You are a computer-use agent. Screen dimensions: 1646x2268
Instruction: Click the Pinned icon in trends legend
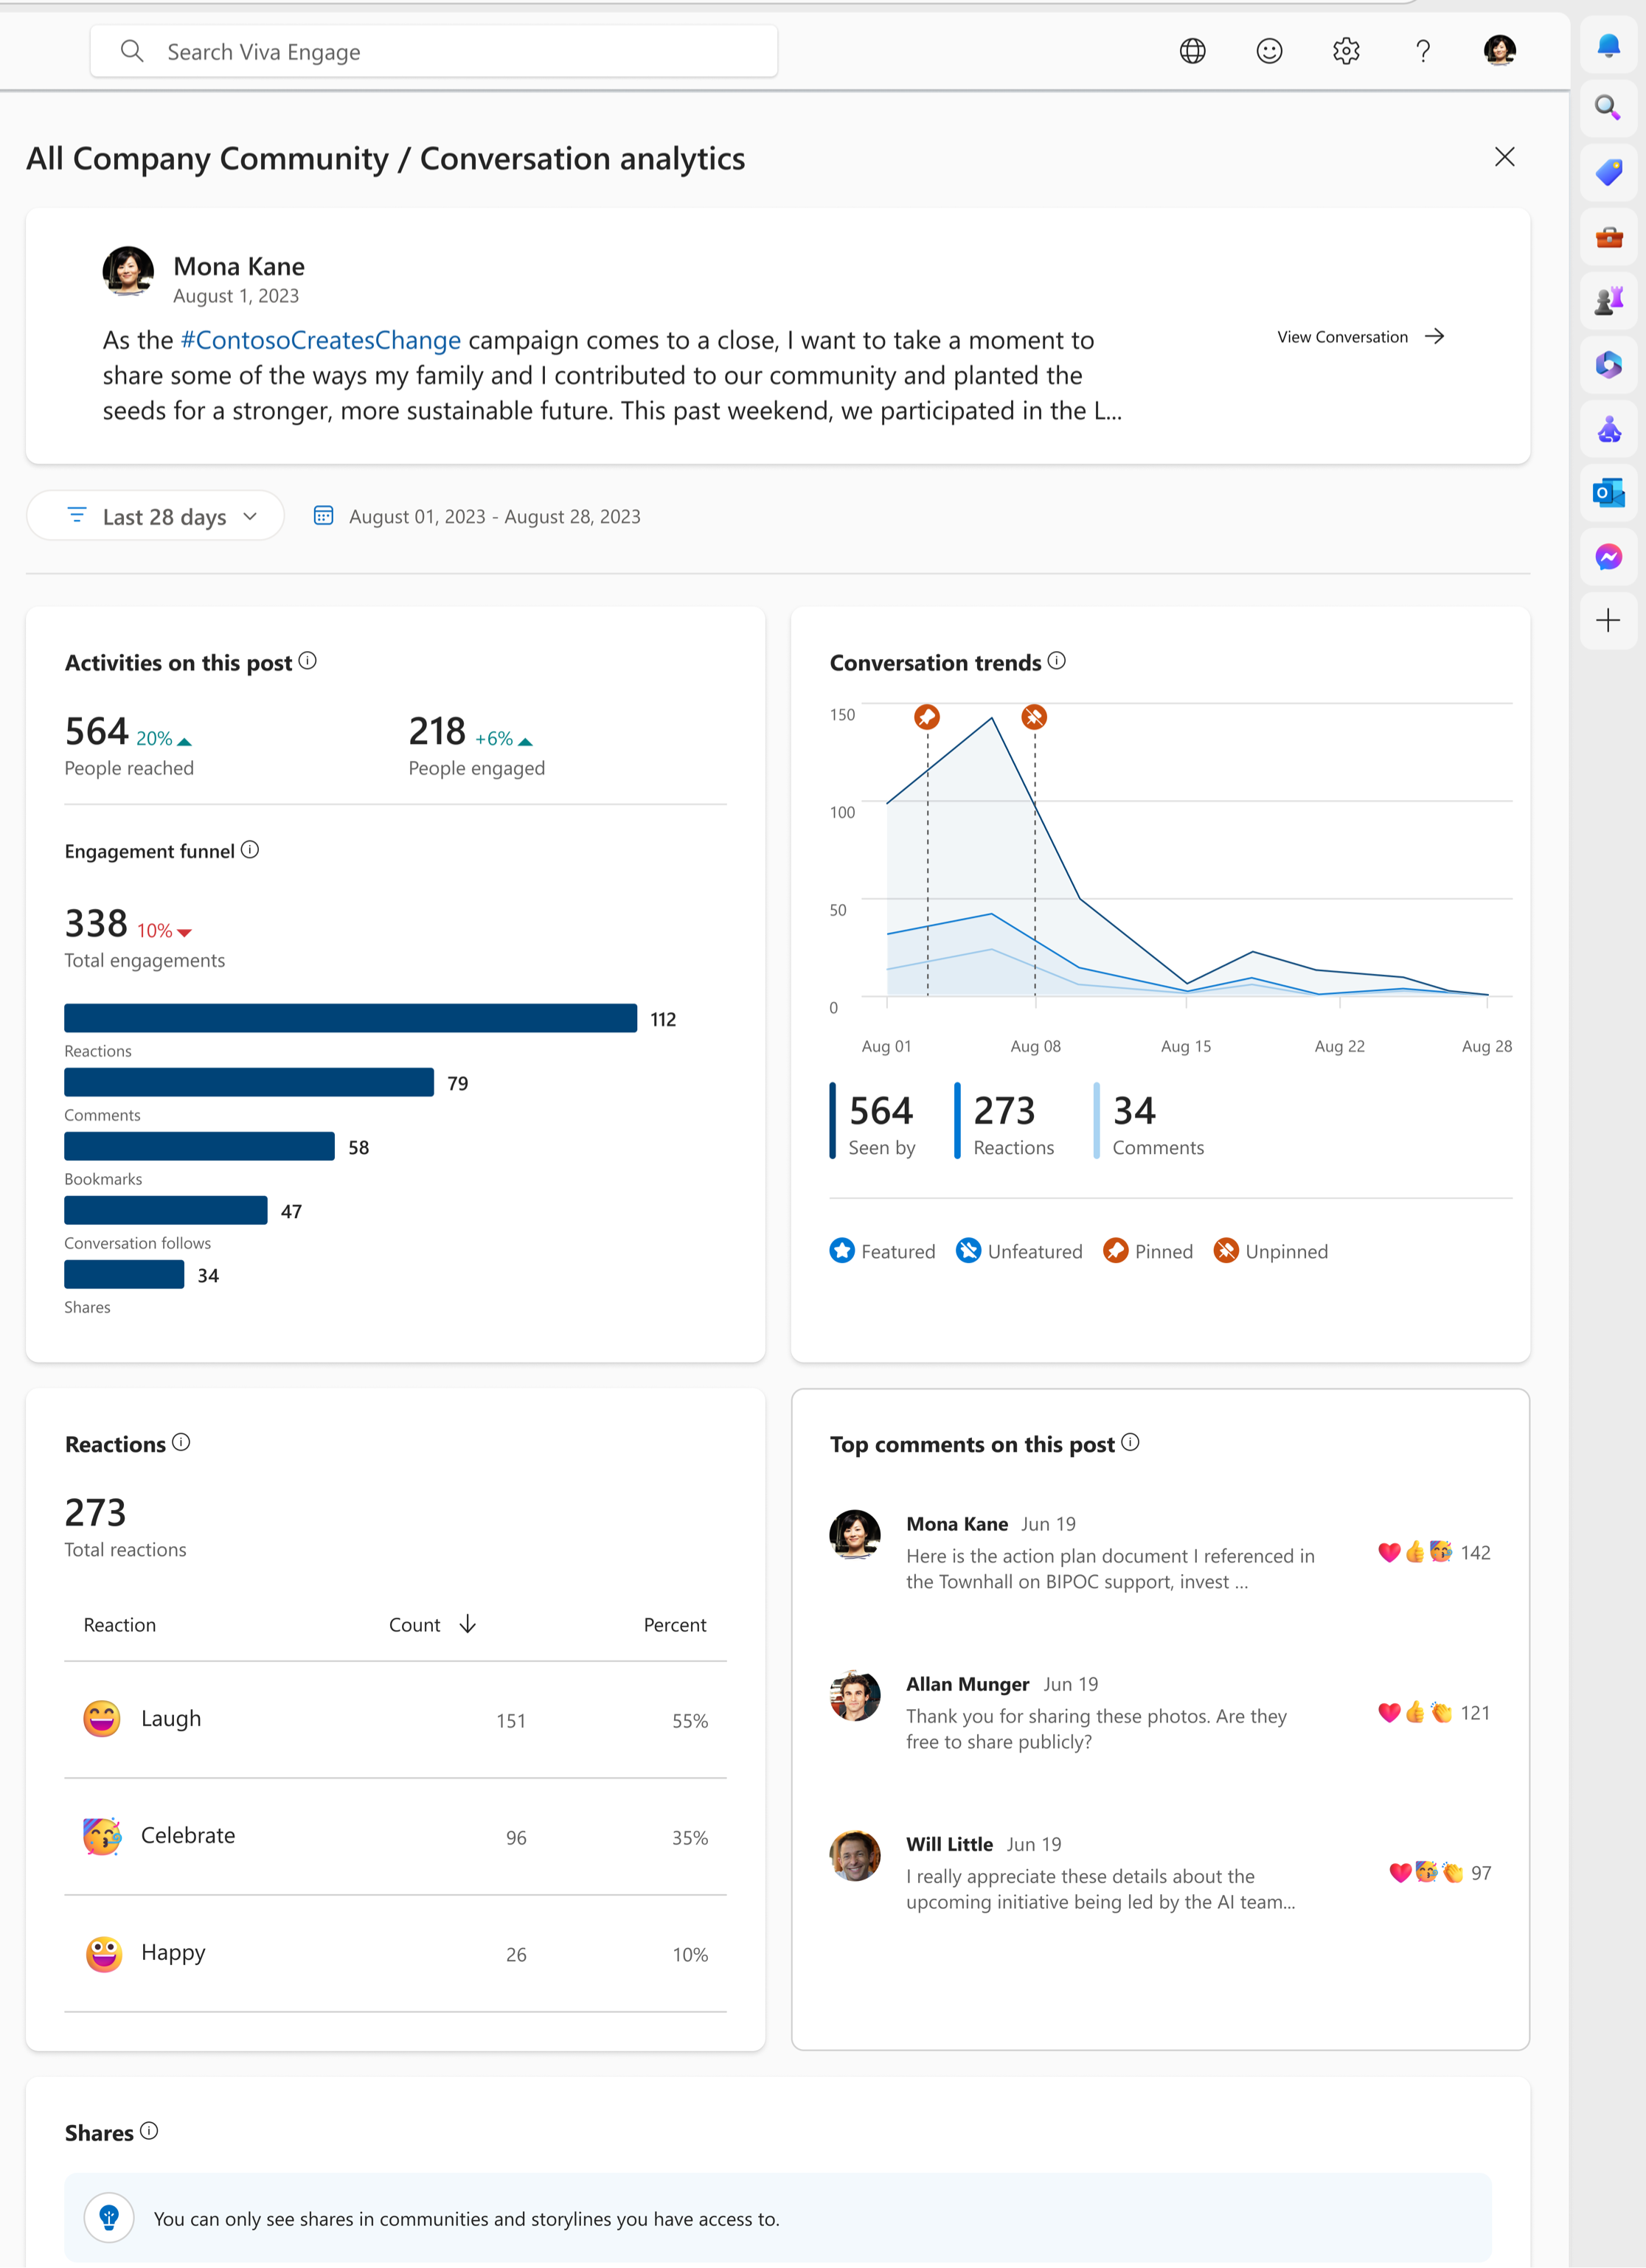[x=1116, y=1250]
